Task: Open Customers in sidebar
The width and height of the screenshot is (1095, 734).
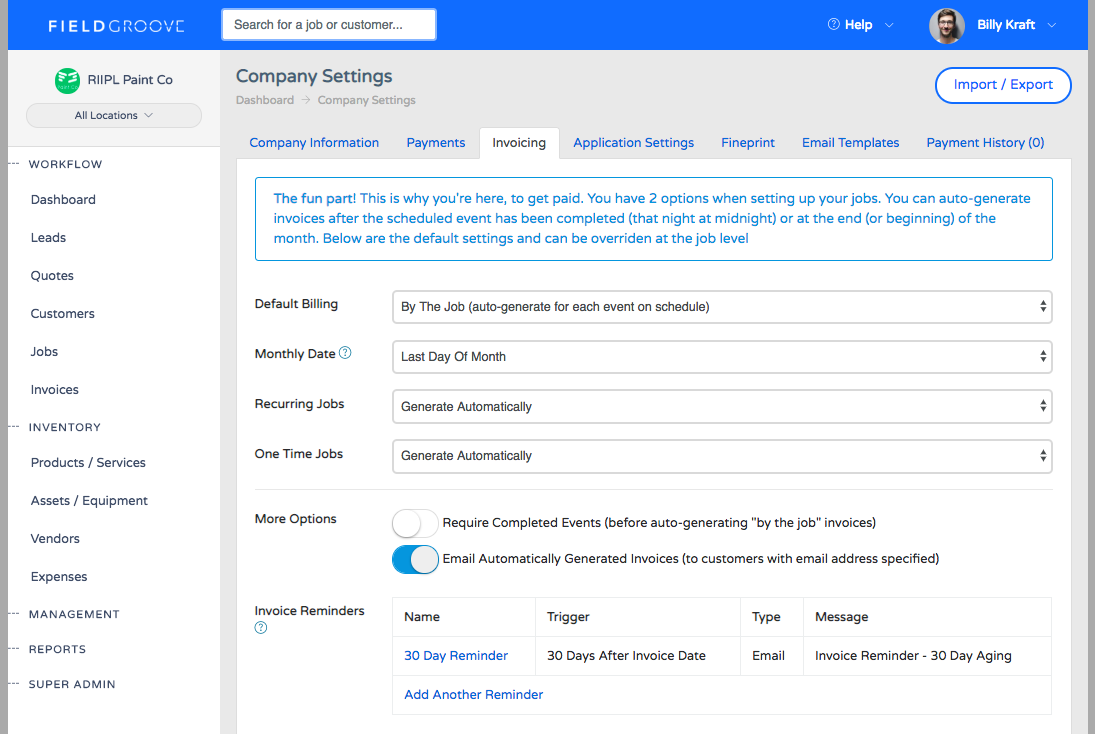Action: click(63, 314)
